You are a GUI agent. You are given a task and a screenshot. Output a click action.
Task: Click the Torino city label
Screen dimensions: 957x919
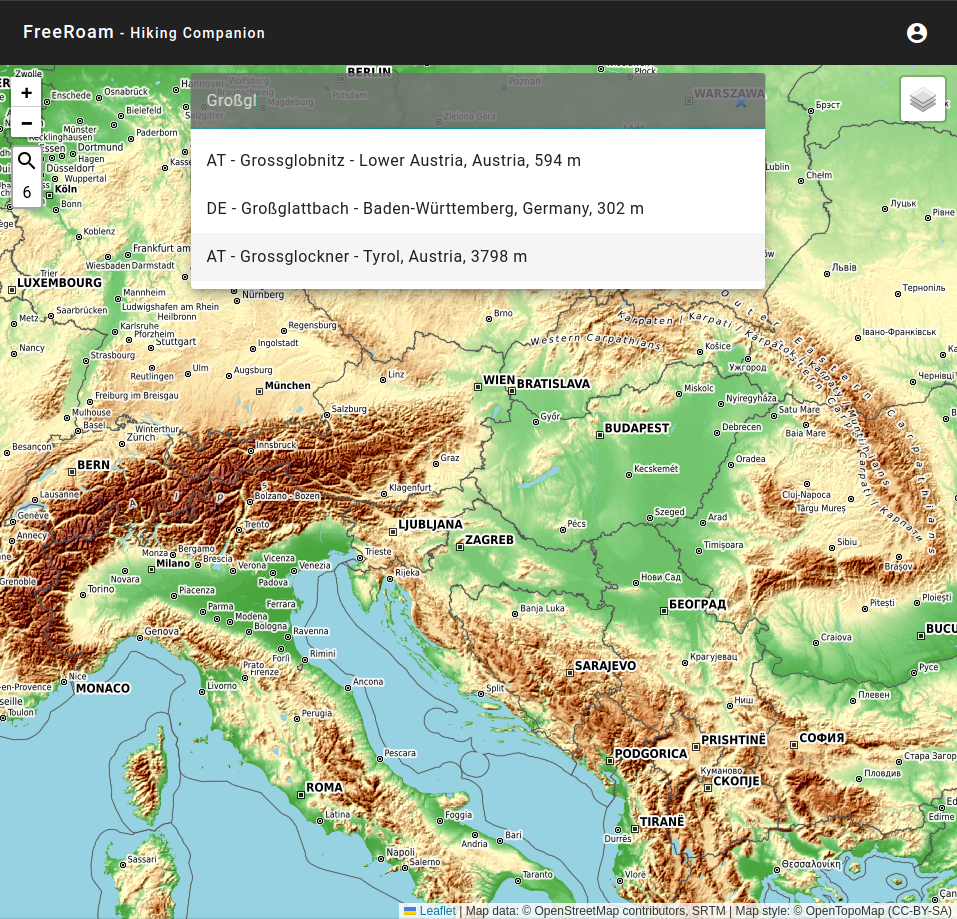(101, 589)
